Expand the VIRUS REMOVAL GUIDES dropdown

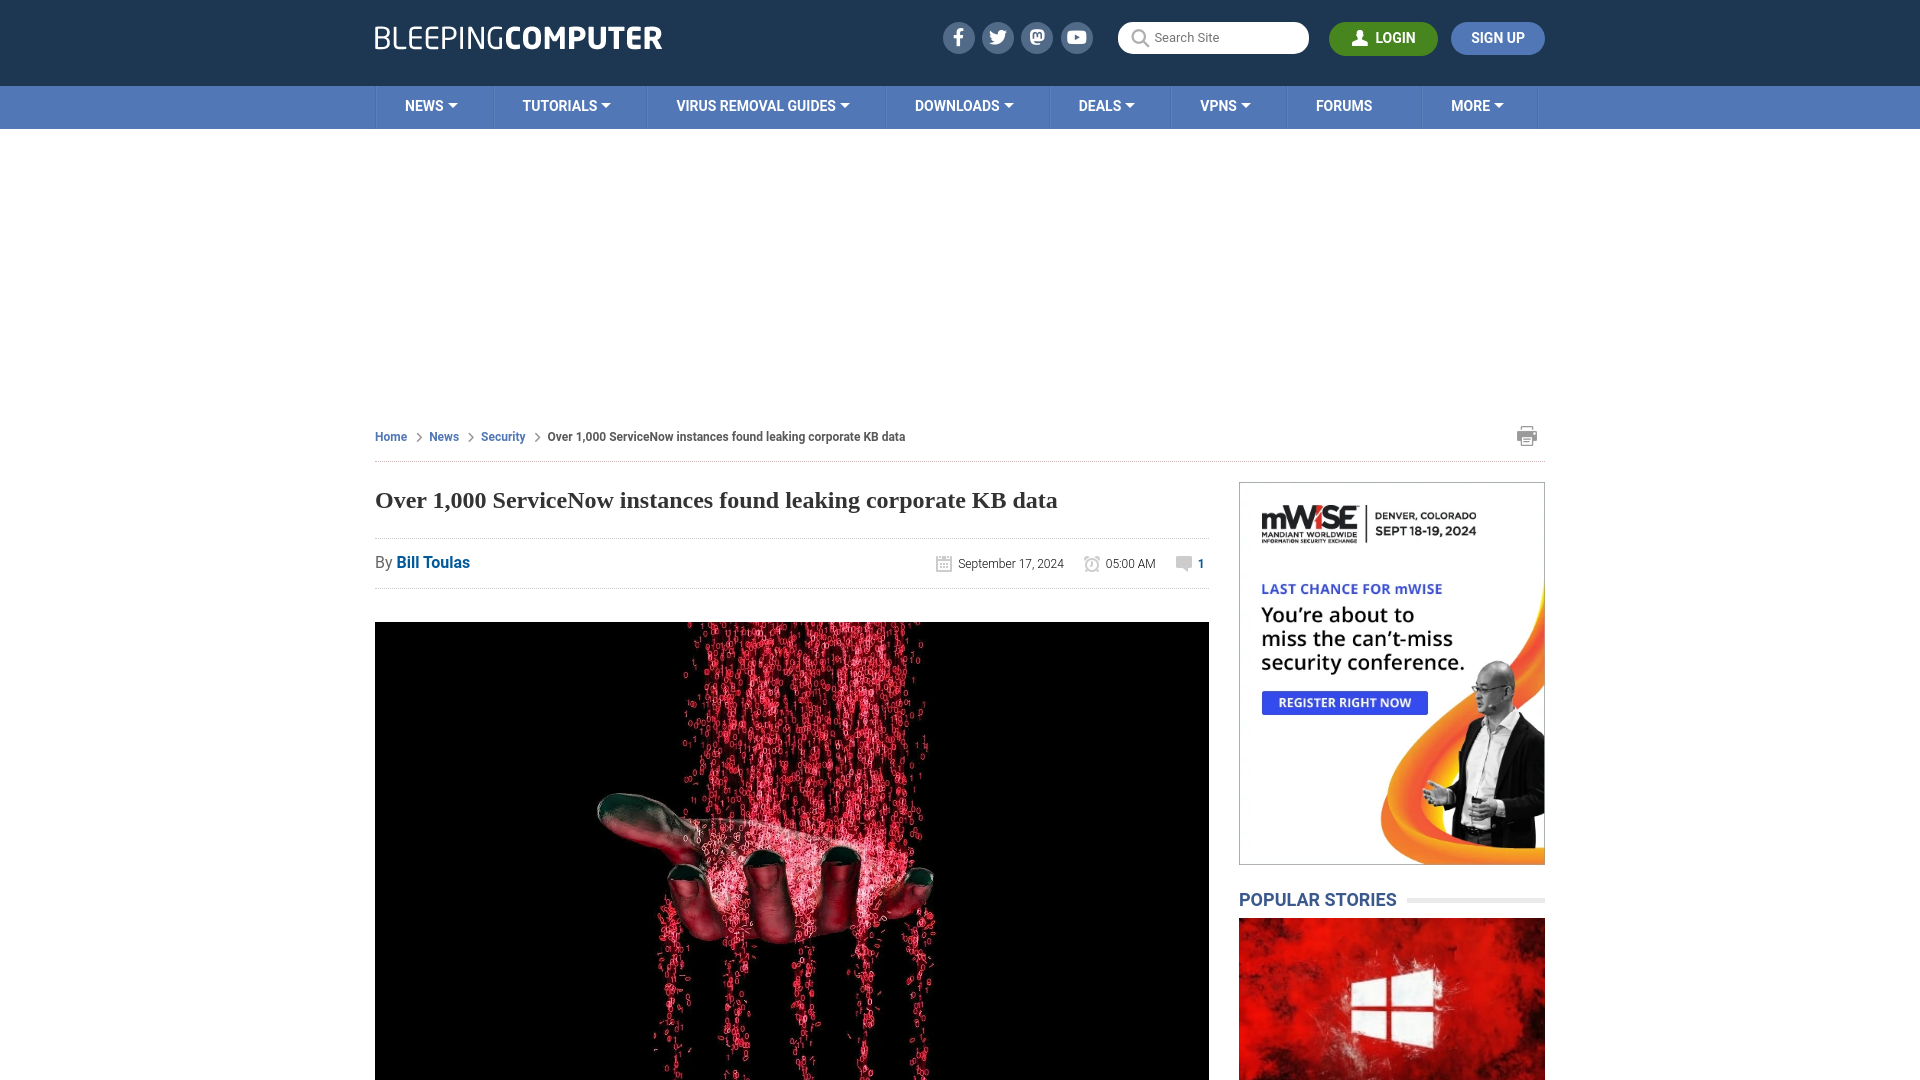click(762, 105)
